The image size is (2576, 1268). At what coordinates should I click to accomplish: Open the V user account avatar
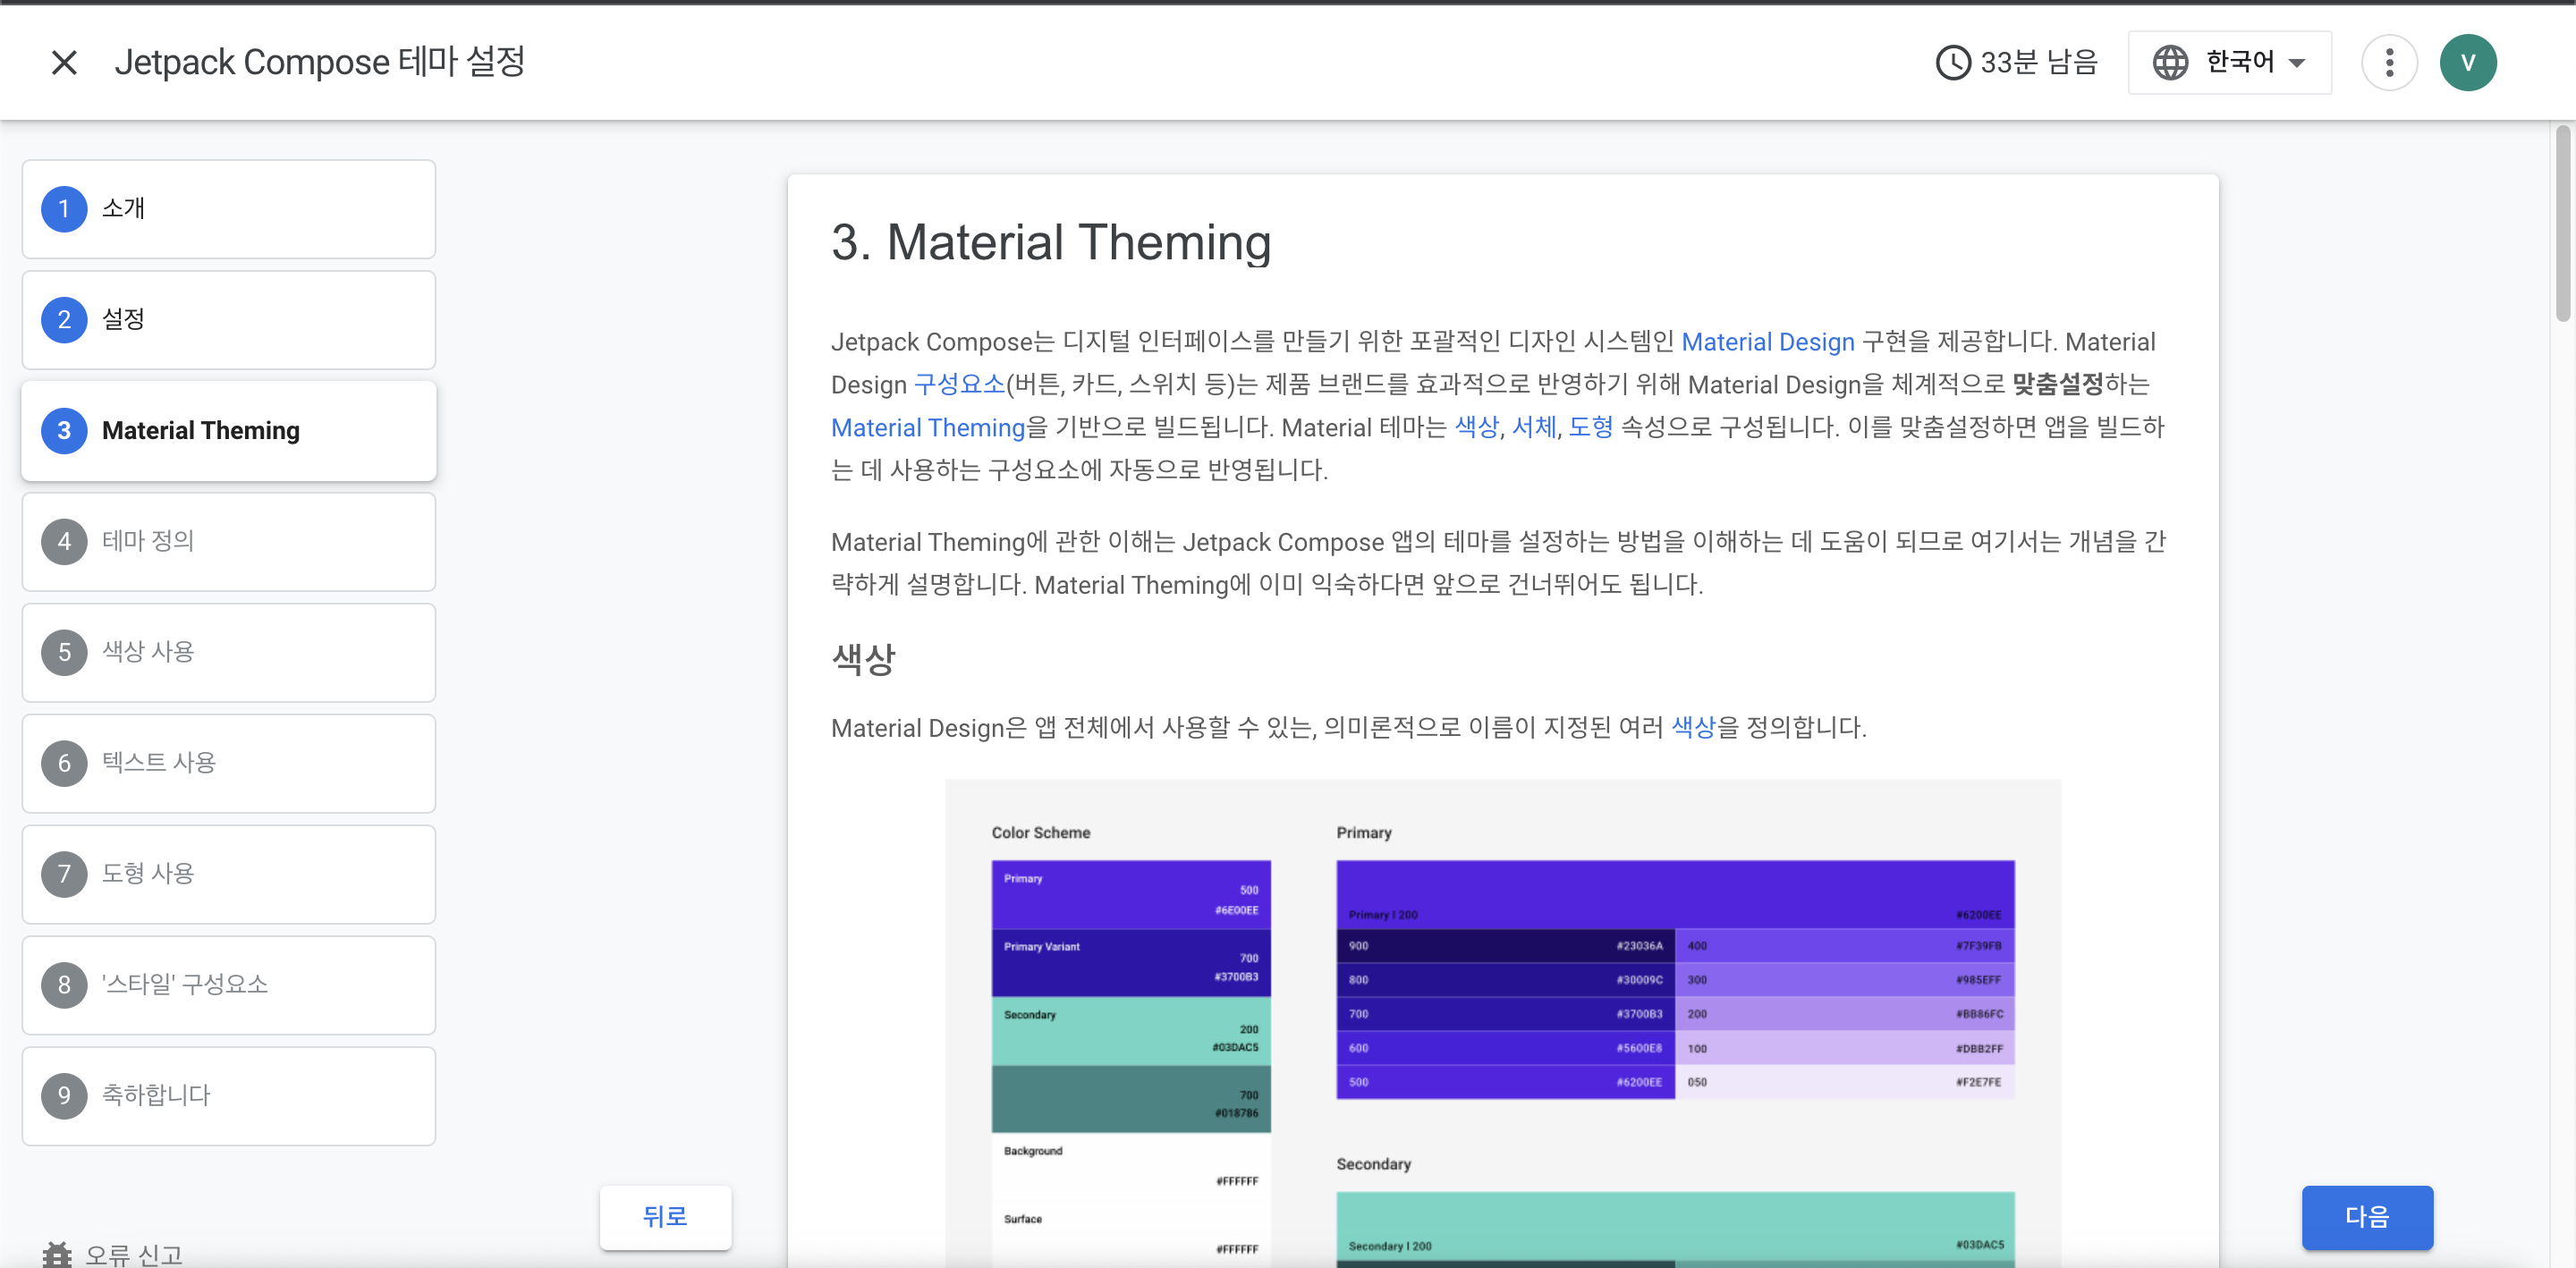[x=2467, y=63]
